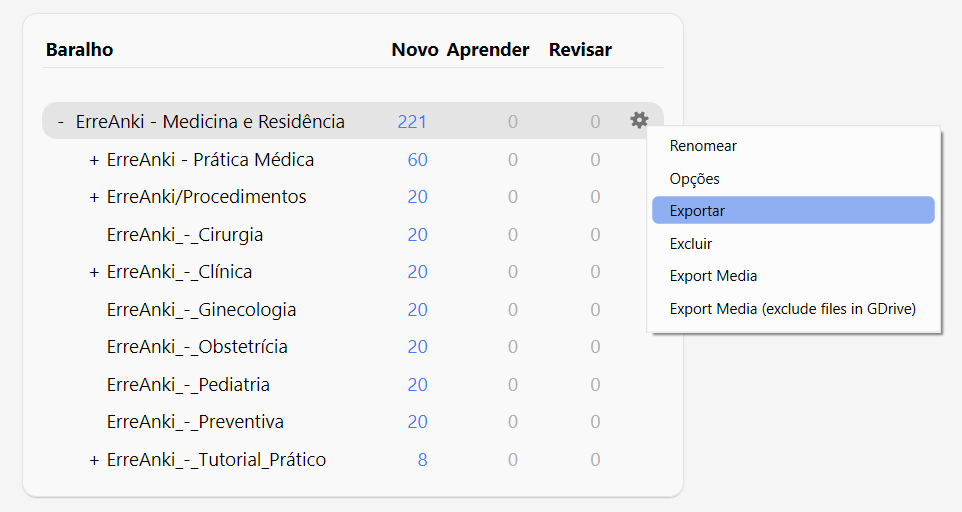Click the gear icon beside ErreAnki deck
This screenshot has width=962, height=512.
point(639,120)
